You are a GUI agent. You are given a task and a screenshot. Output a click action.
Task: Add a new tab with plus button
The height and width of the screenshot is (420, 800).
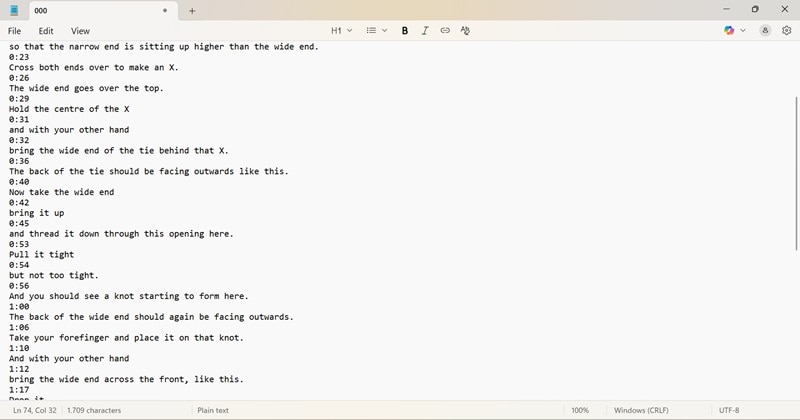(192, 11)
